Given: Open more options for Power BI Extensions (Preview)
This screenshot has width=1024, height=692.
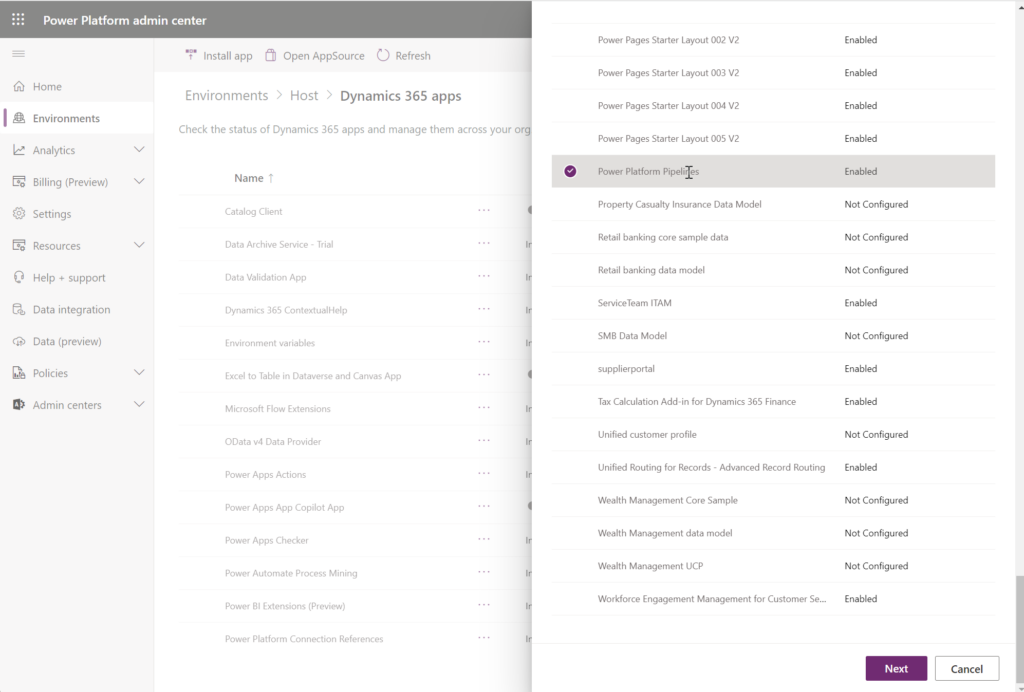Looking at the screenshot, I should pyautogui.click(x=484, y=605).
